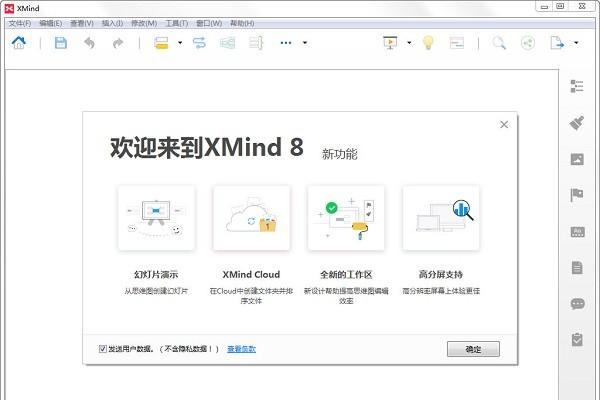Undo the last action

coord(89,43)
